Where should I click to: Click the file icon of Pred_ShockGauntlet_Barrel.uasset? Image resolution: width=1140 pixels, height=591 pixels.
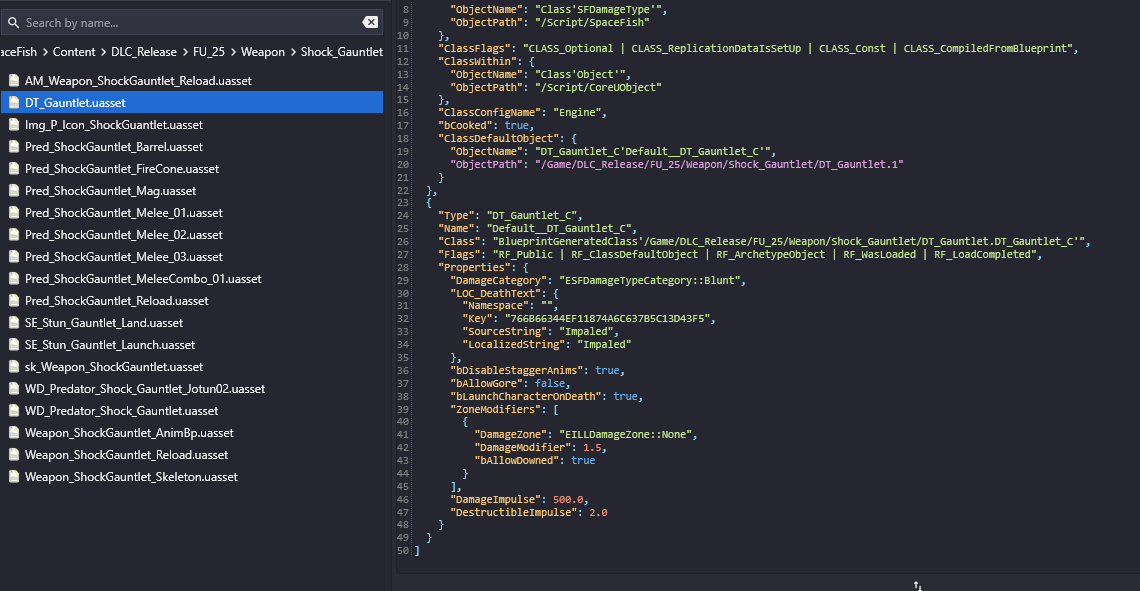13,147
